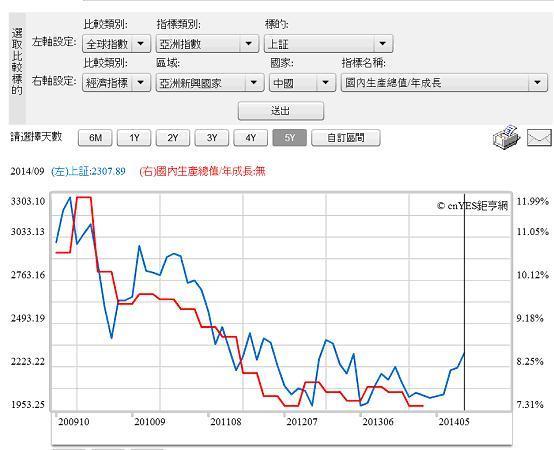Click the 10.12% right axis label

[533, 275]
